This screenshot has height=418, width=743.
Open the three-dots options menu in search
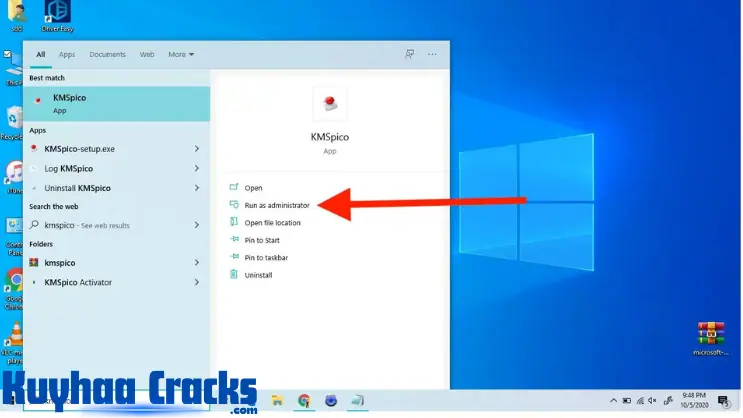point(433,54)
